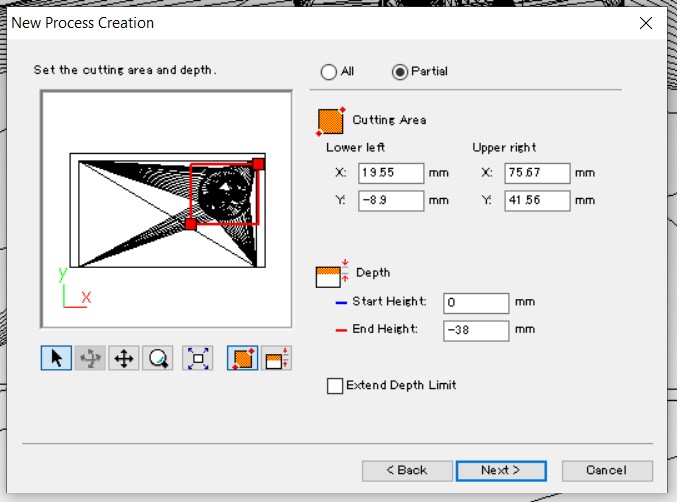Click the Upper right X field
Viewport: 677px width, 502px height.
537,173
